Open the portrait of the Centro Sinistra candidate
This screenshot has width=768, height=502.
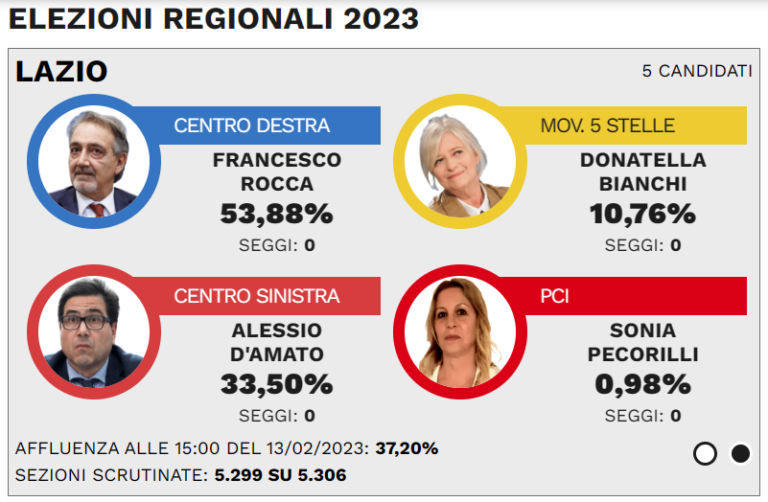coord(94,332)
